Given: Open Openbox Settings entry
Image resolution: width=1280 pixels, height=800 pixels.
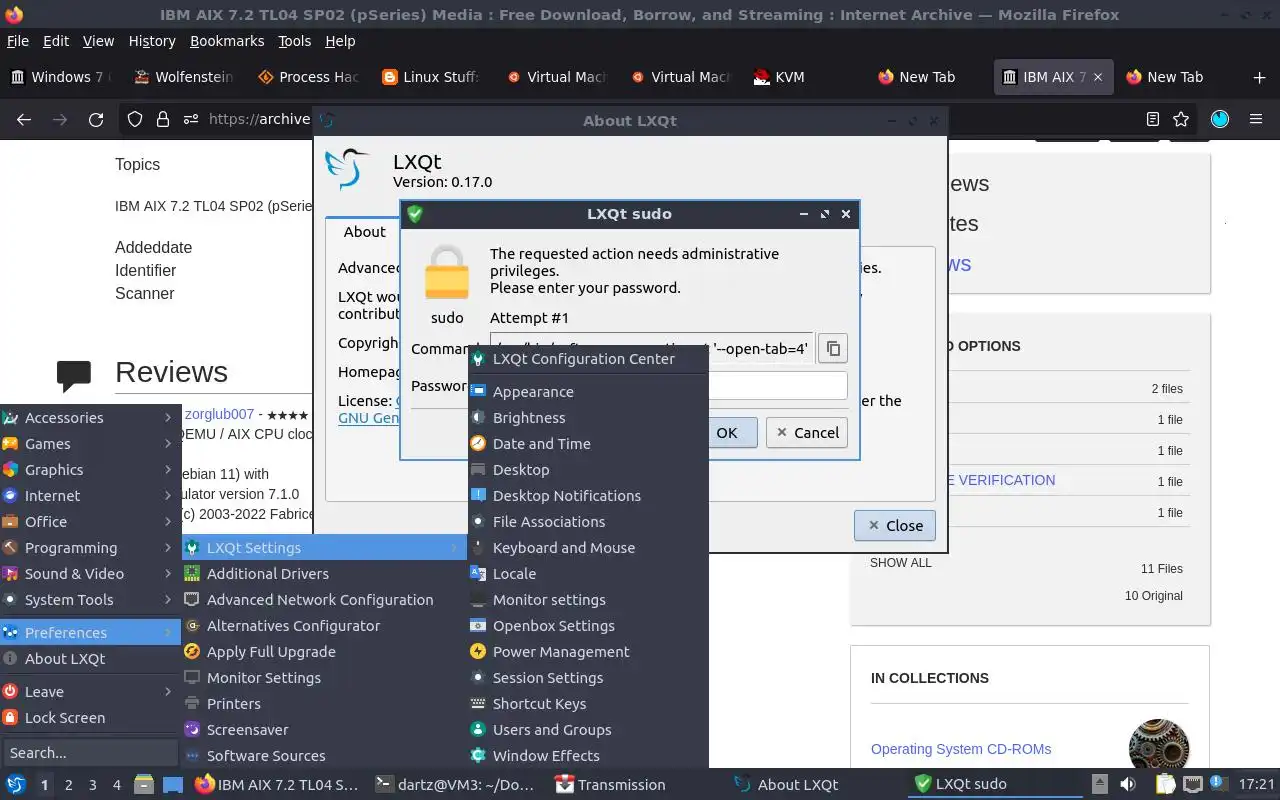Looking at the screenshot, I should pyautogui.click(x=588, y=626).
